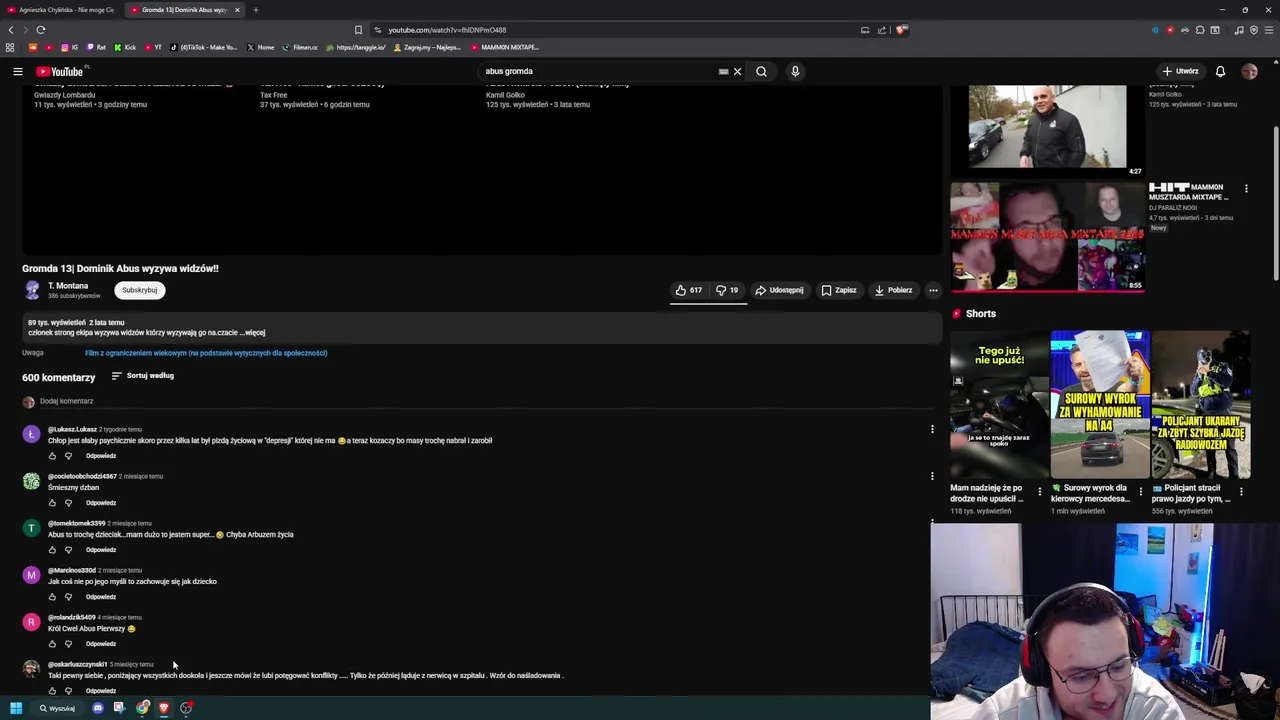The height and width of the screenshot is (720, 1280).
Task: Close the Gromda 13 tab
Action: coord(237,10)
